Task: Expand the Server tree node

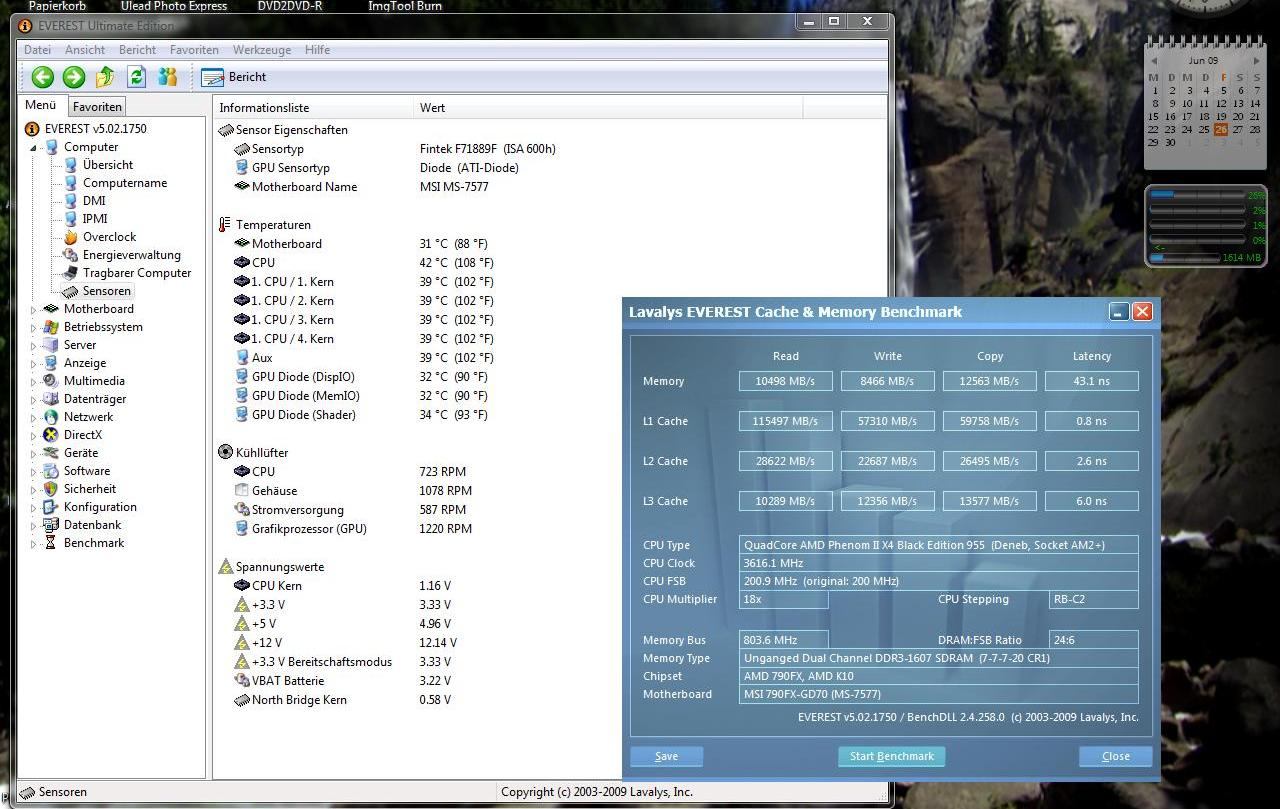Action: pyautogui.click(x=33, y=346)
